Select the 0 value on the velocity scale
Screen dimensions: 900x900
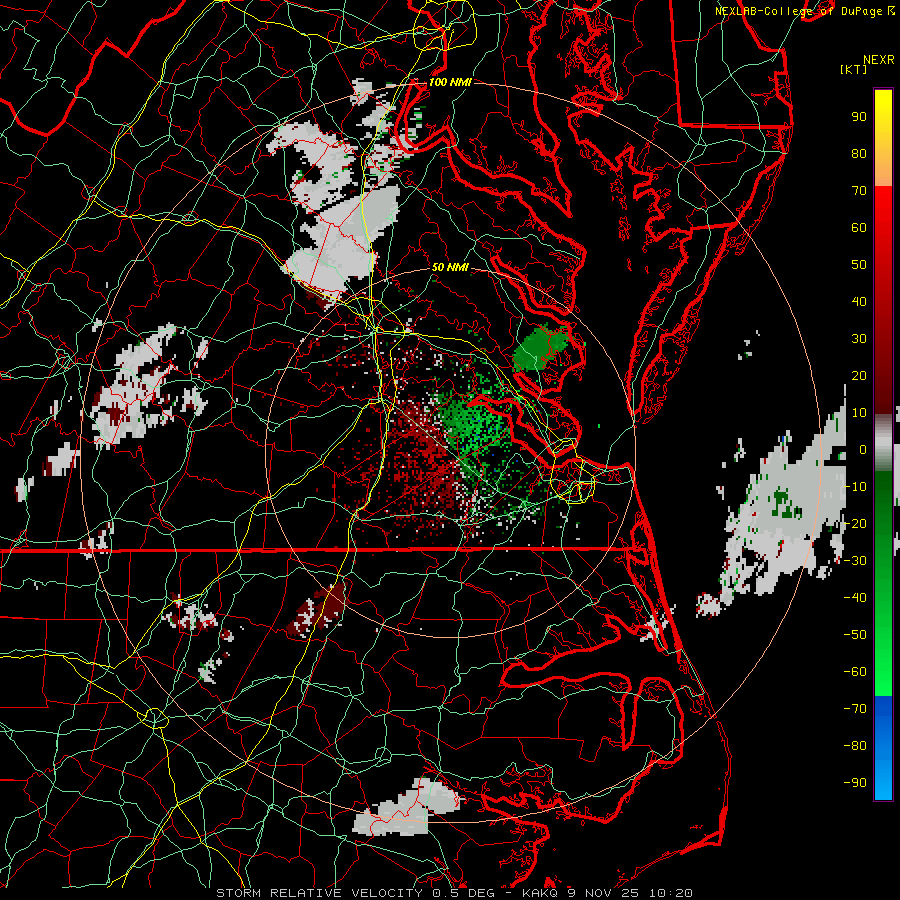(863, 449)
